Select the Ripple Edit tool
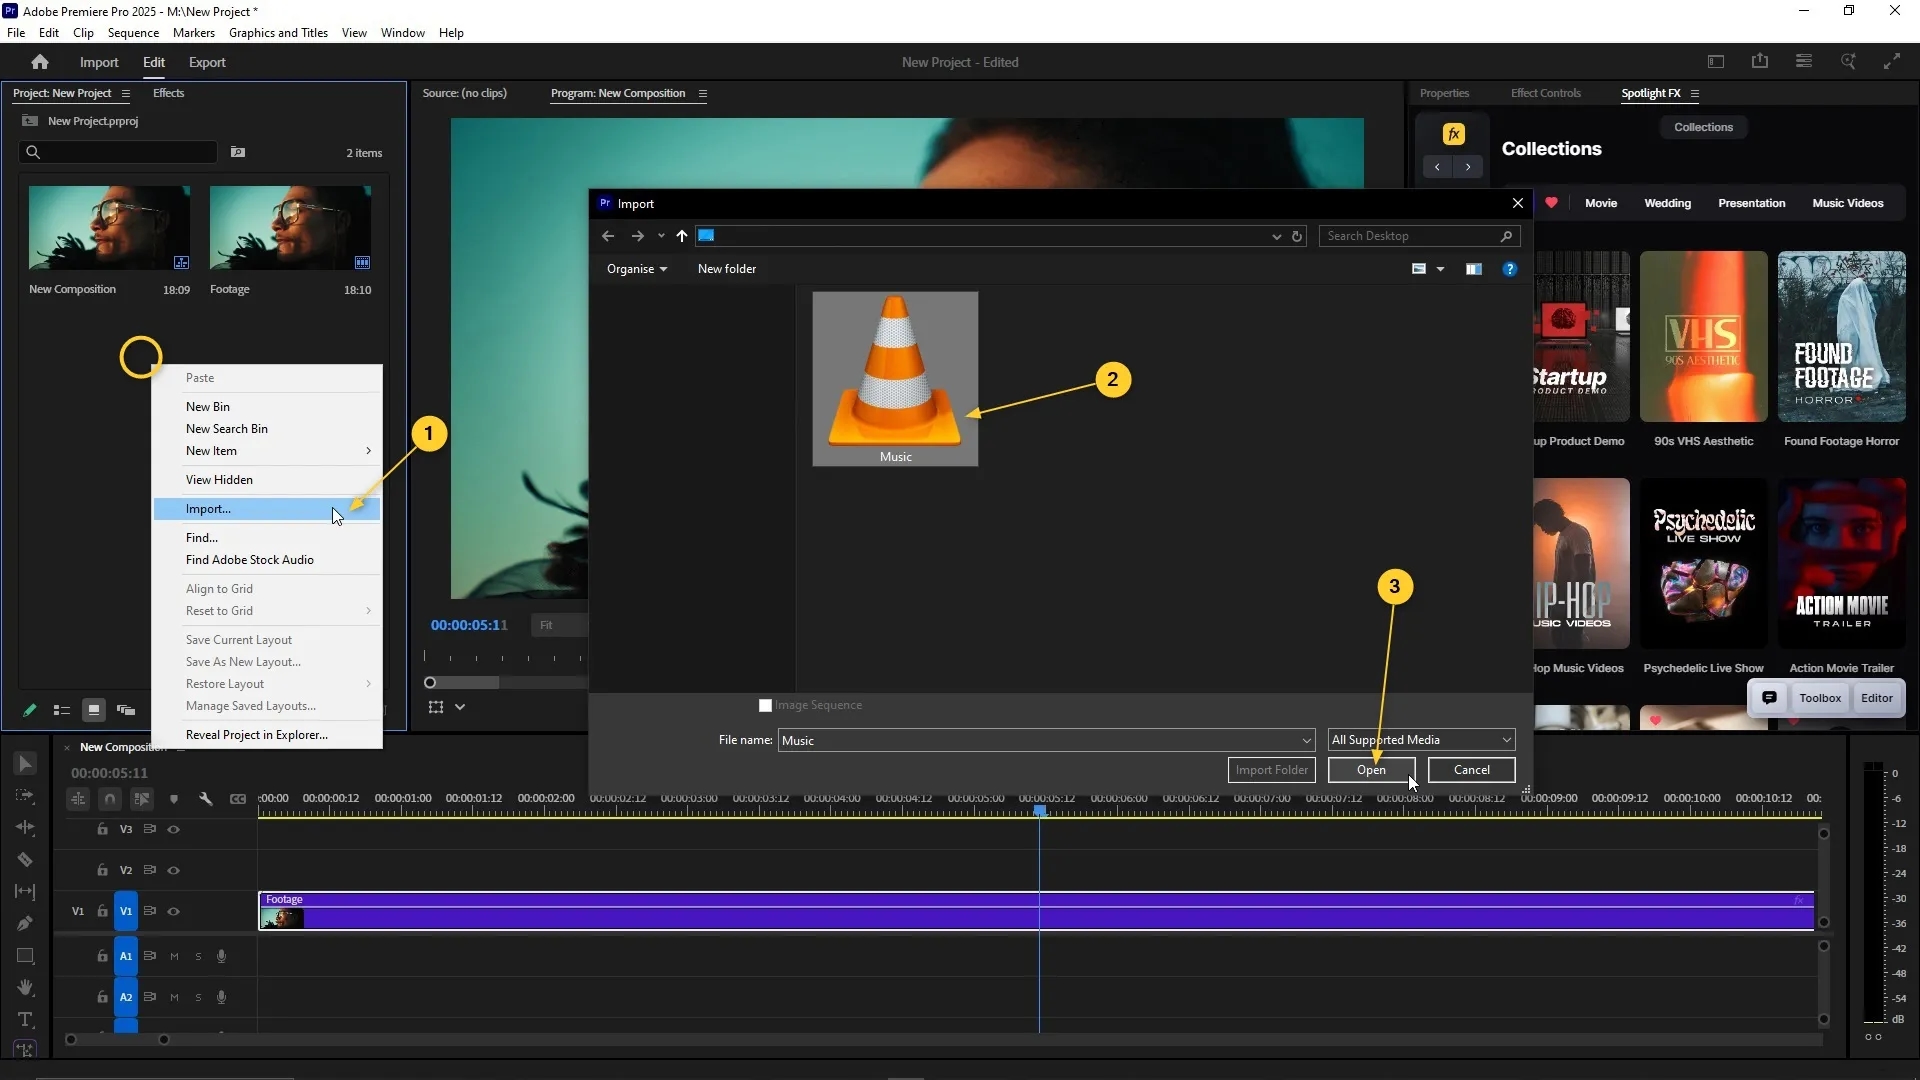The height and width of the screenshot is (1080, 1920). point(25,828)
